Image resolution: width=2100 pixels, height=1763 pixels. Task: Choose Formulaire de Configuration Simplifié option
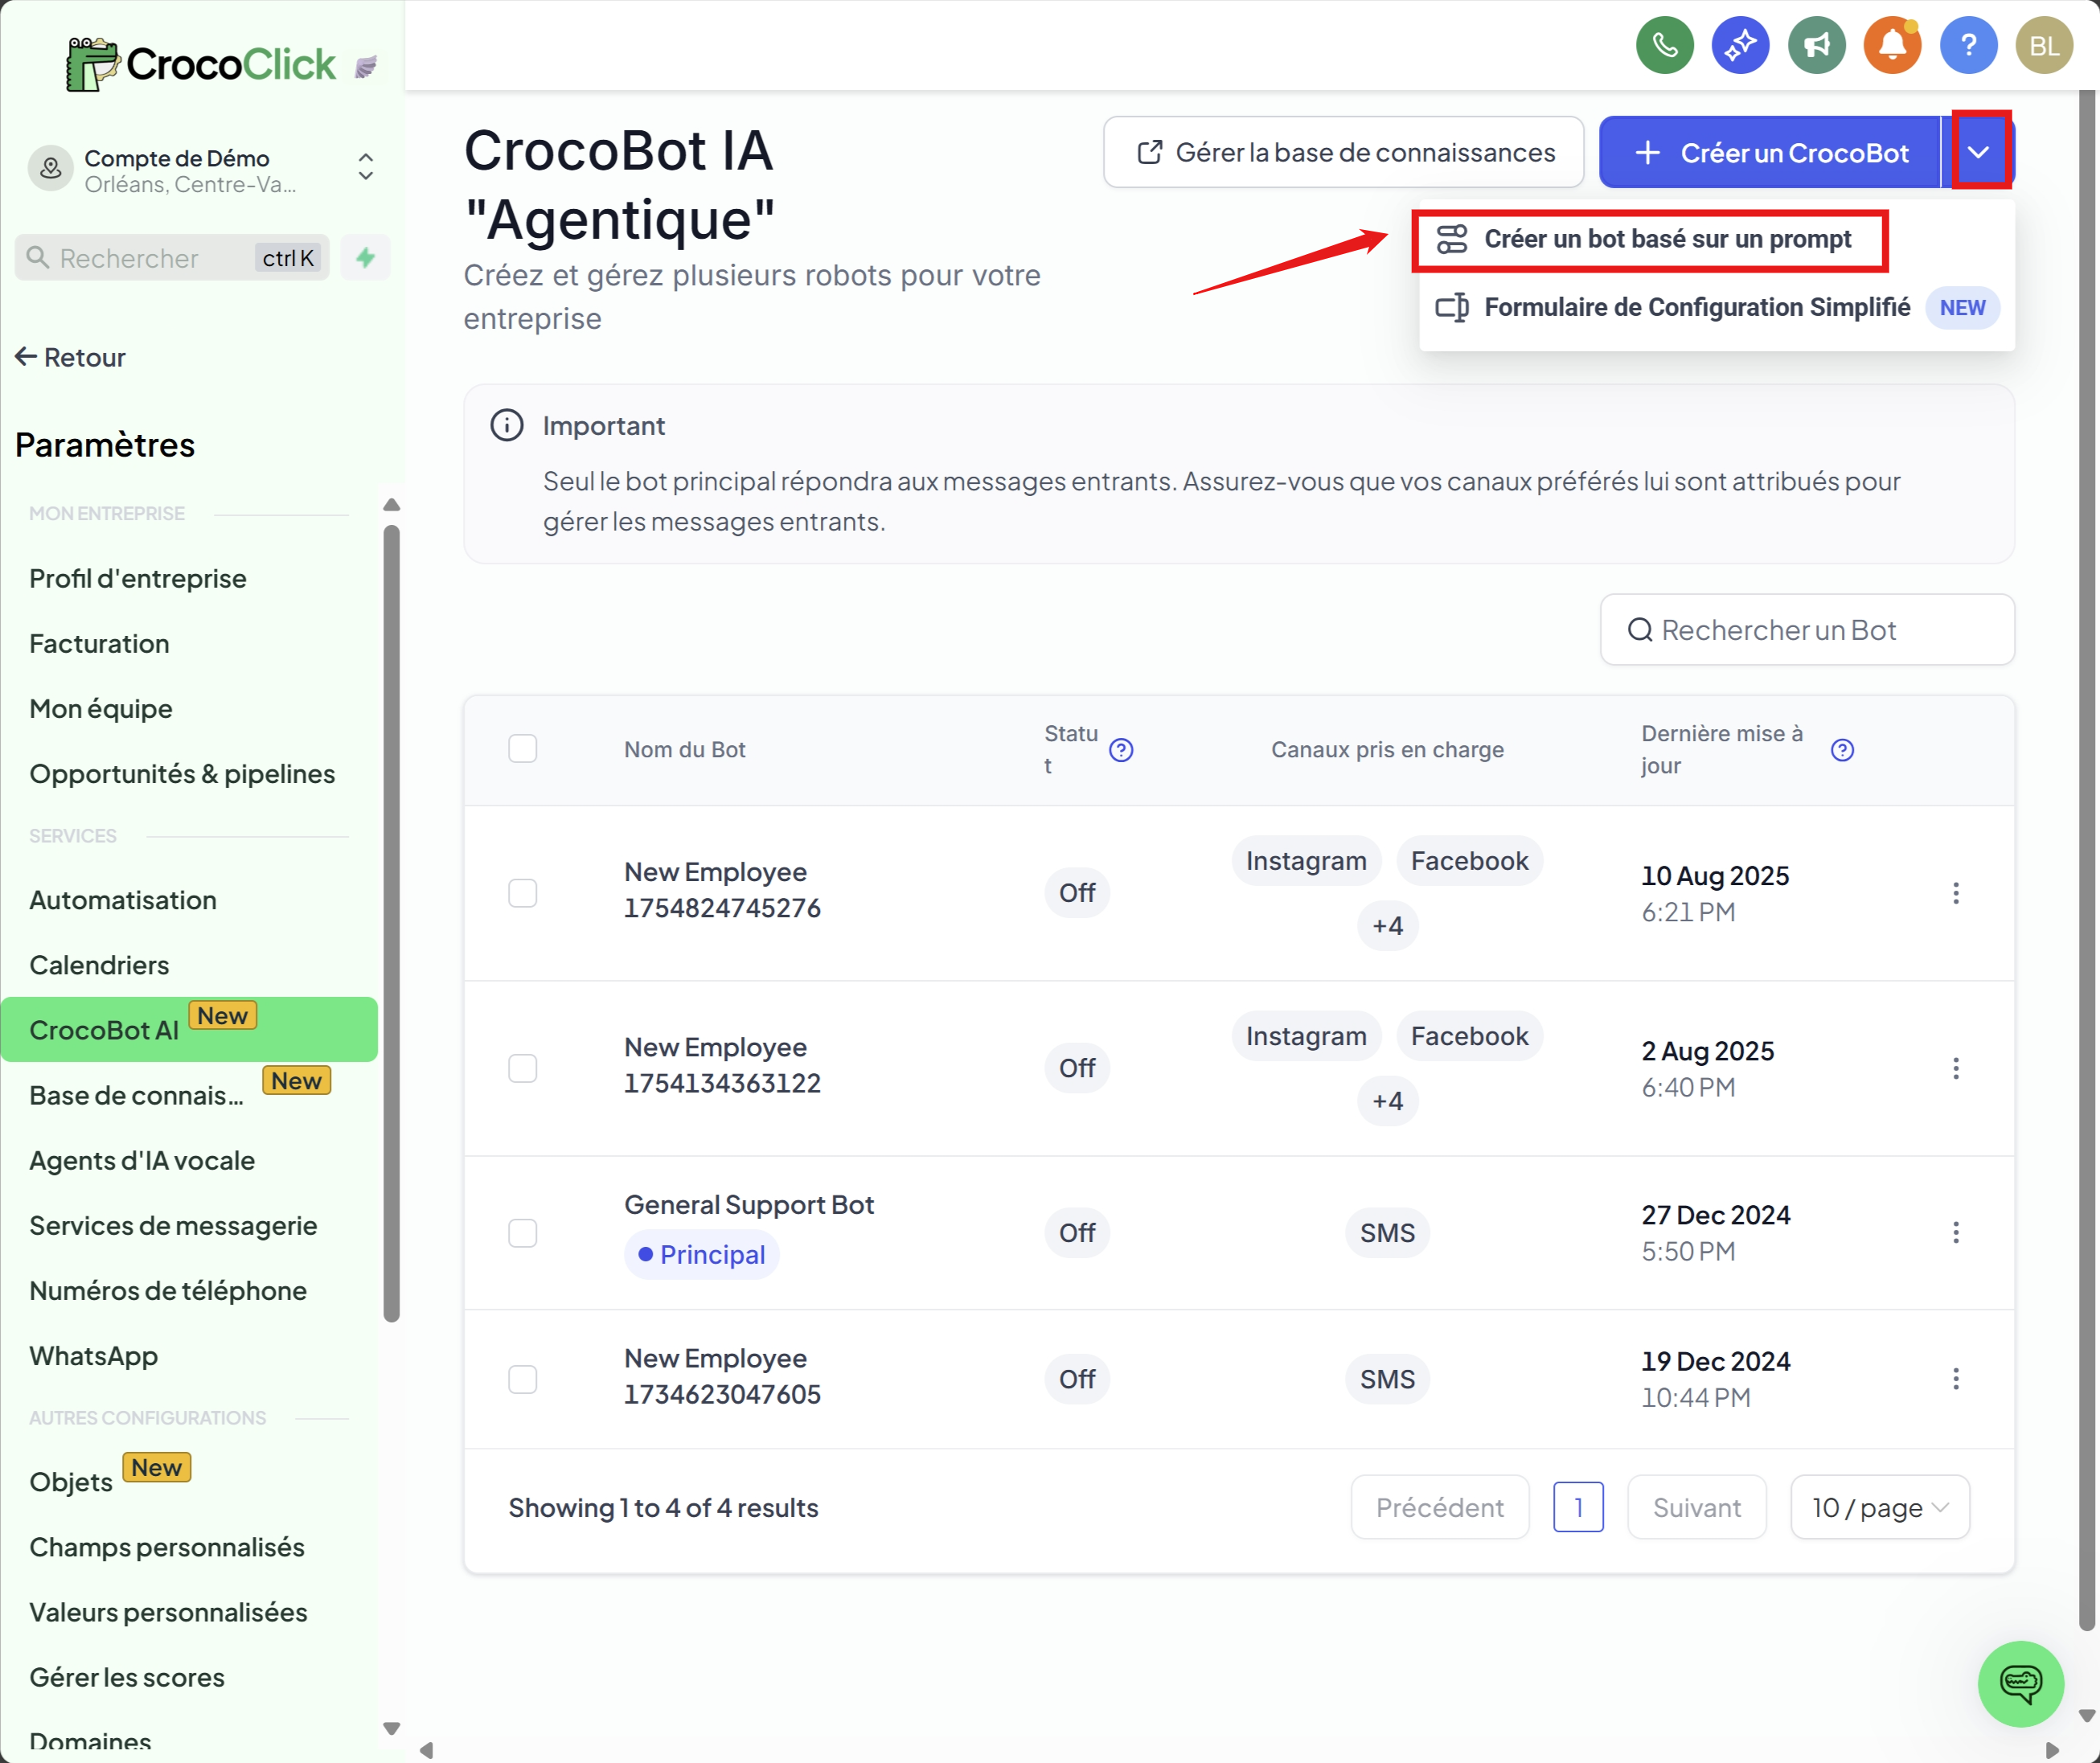pyautogui.click(x=1716, y=307)
